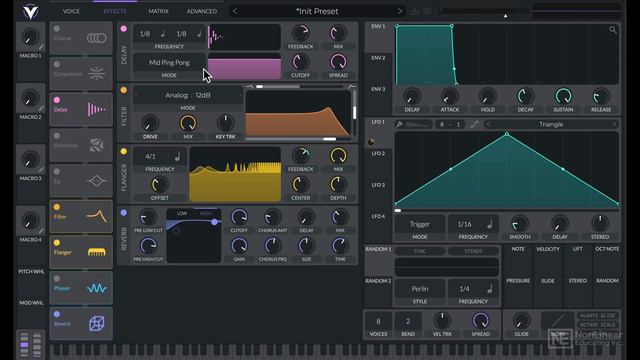Select the Compressor effect icon
Screen dimensions: 640x360
tap(97, 74)
